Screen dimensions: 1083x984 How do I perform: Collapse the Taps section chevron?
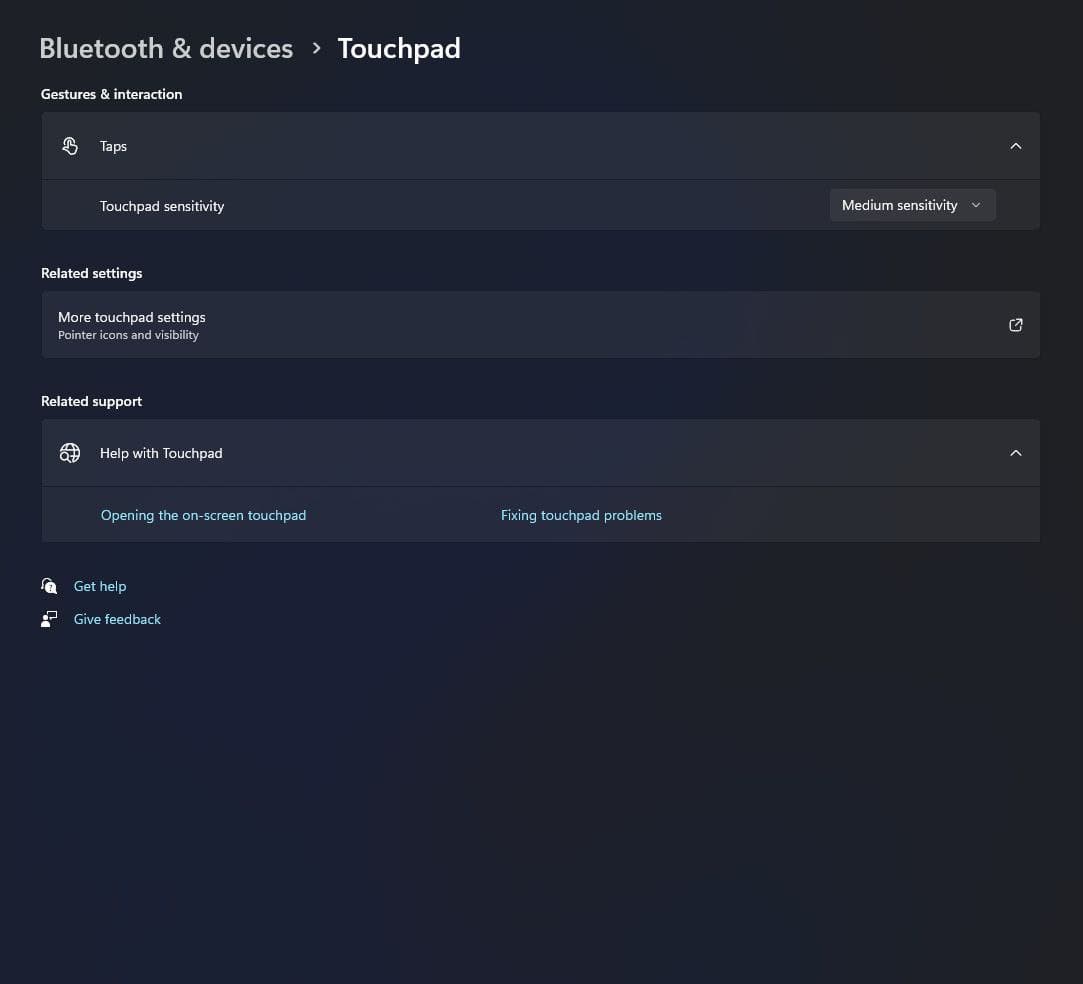(x=1015, y=146)
